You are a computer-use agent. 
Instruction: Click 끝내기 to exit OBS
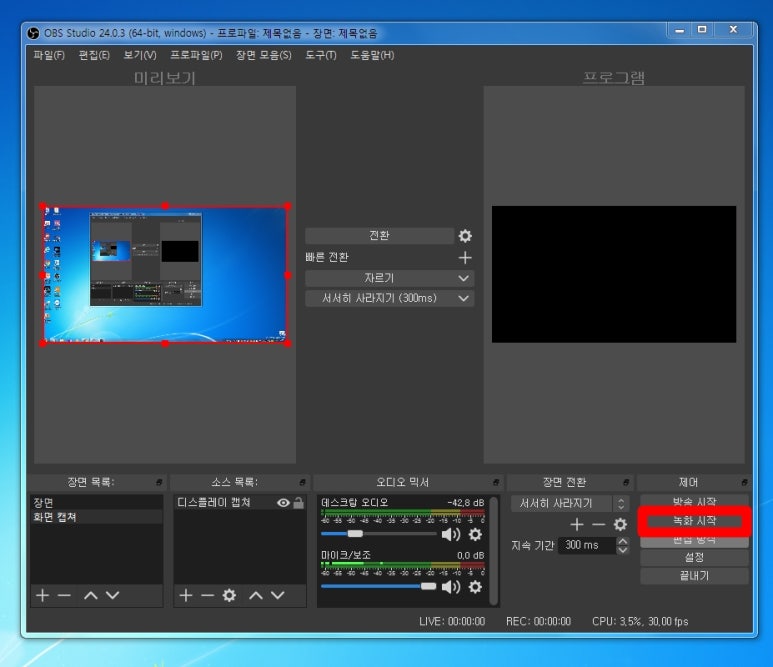click(694, 576)
